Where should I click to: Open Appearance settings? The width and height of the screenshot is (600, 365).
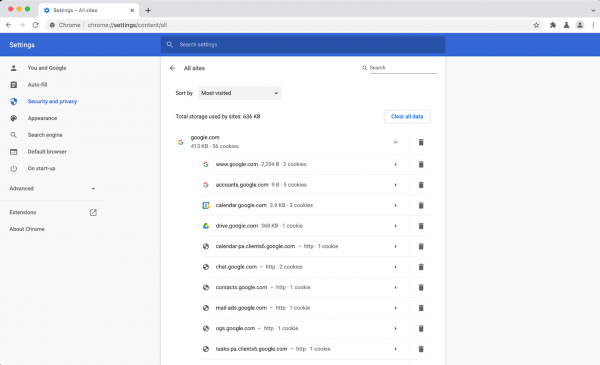(42, 118)
